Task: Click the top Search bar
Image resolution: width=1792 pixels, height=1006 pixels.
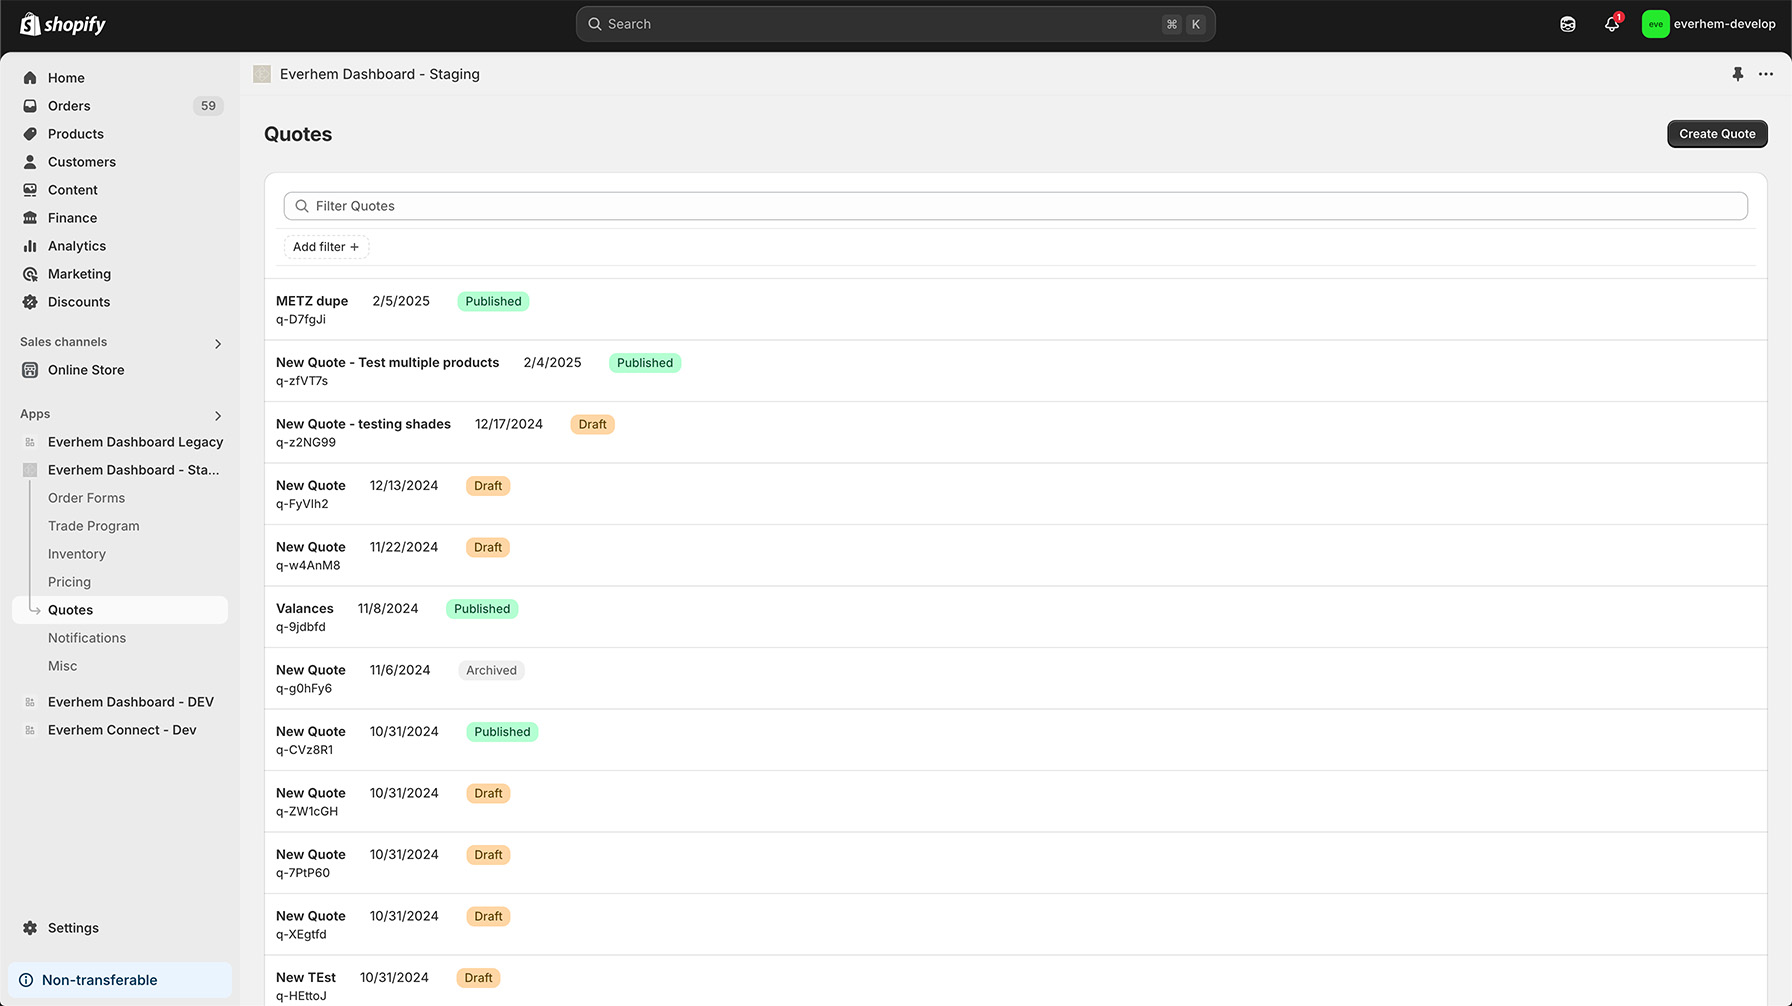Action: tap(896, 24)
